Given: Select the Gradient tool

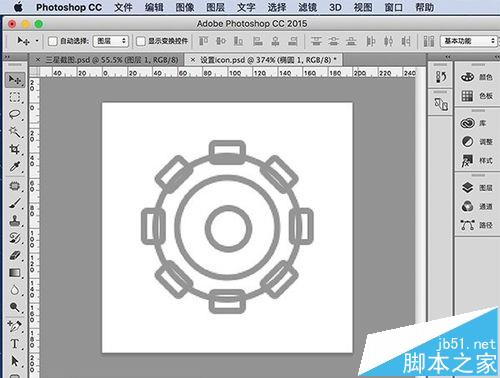Looking at the screenshot, I should pyautogui.click(x=15, y=273).
